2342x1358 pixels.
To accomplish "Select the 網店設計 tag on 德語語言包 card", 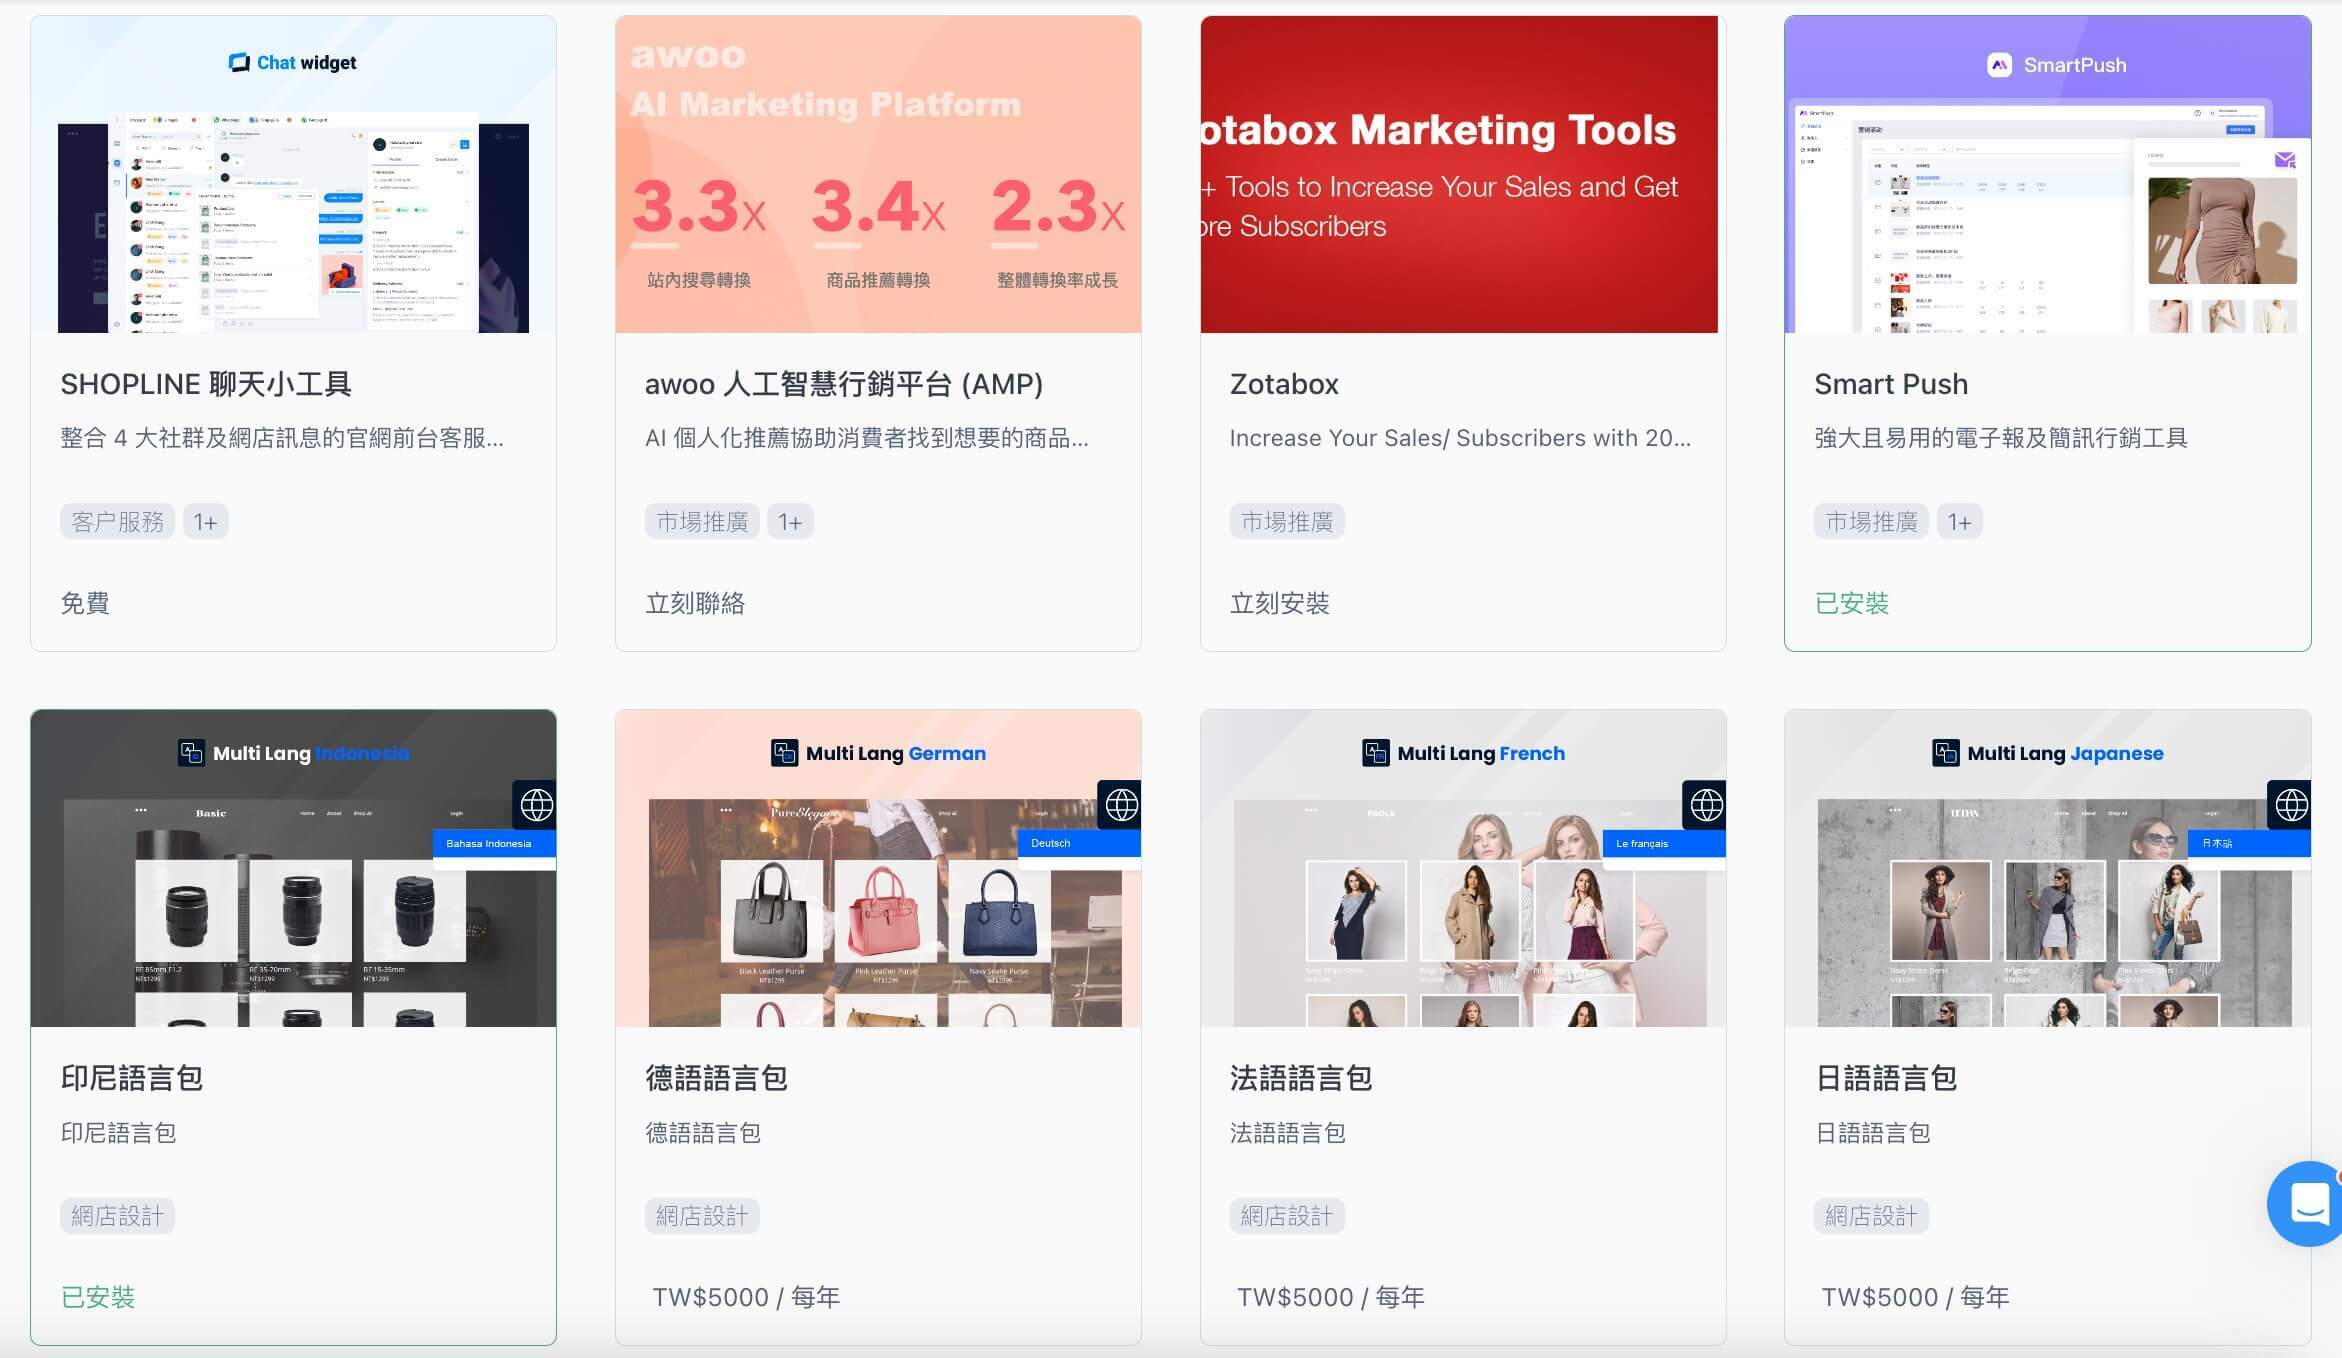I will [x=702, y=1215].
